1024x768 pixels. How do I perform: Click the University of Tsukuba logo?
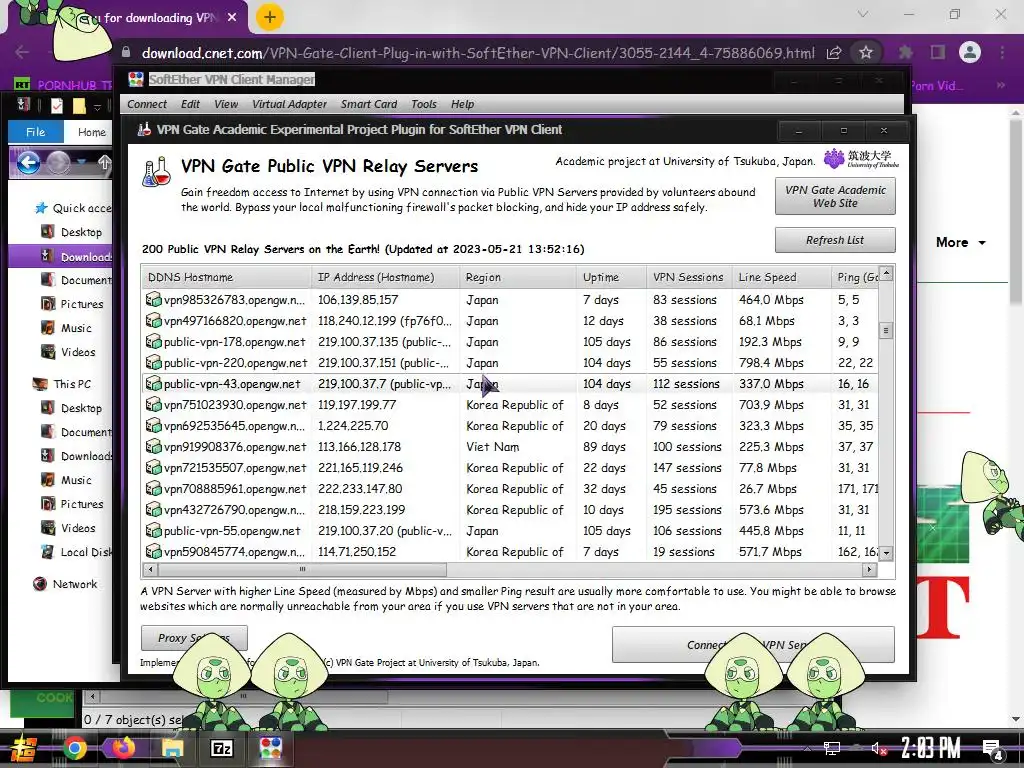pyautogui.click(x=861, y=159)
